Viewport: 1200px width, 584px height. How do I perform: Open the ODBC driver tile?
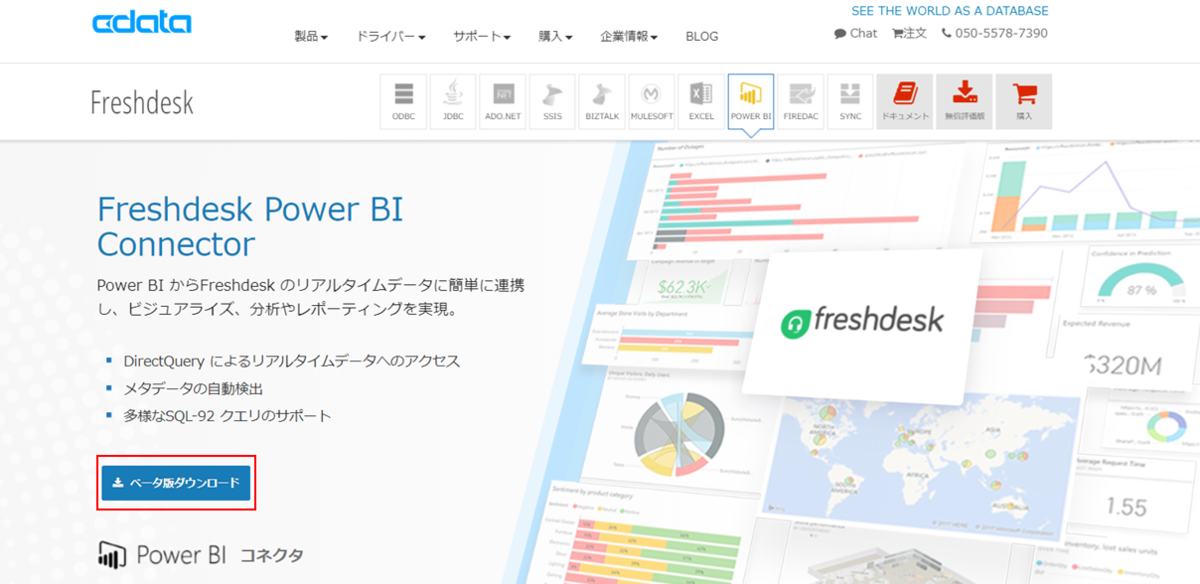click(403, 102)
